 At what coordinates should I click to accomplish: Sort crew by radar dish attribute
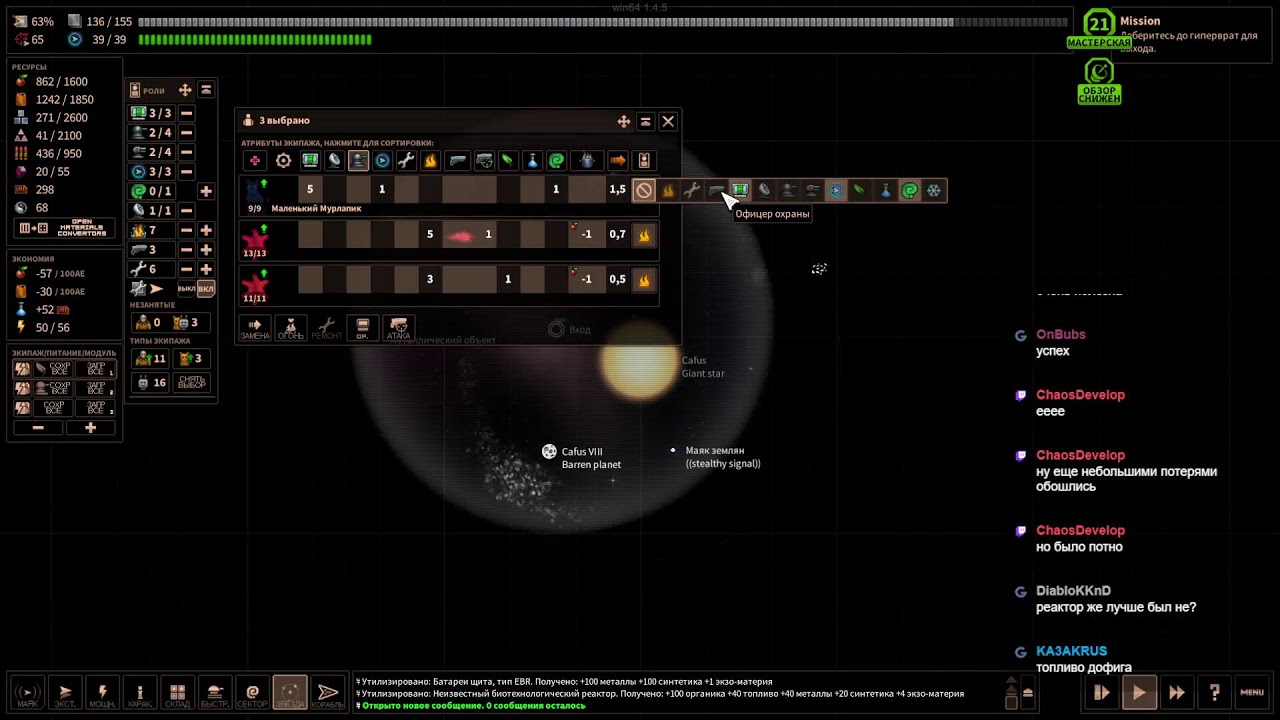334,160
